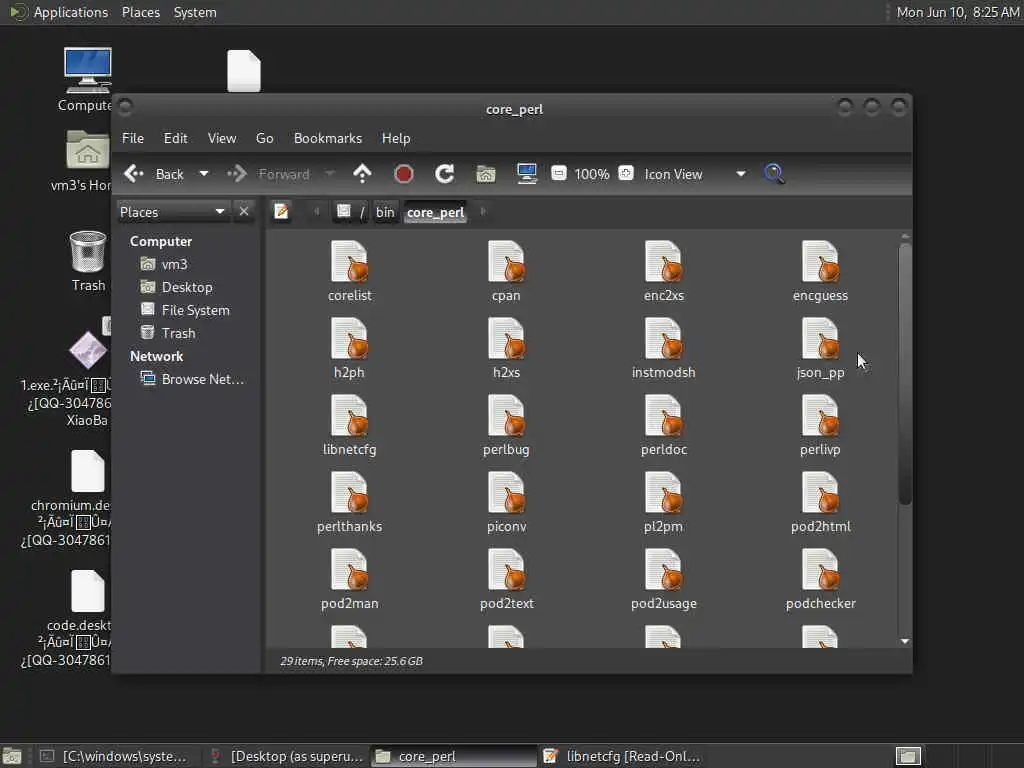Open the System menu in top panel
This screenshot has height=768, width=1024.
click(x=195, y=12)
